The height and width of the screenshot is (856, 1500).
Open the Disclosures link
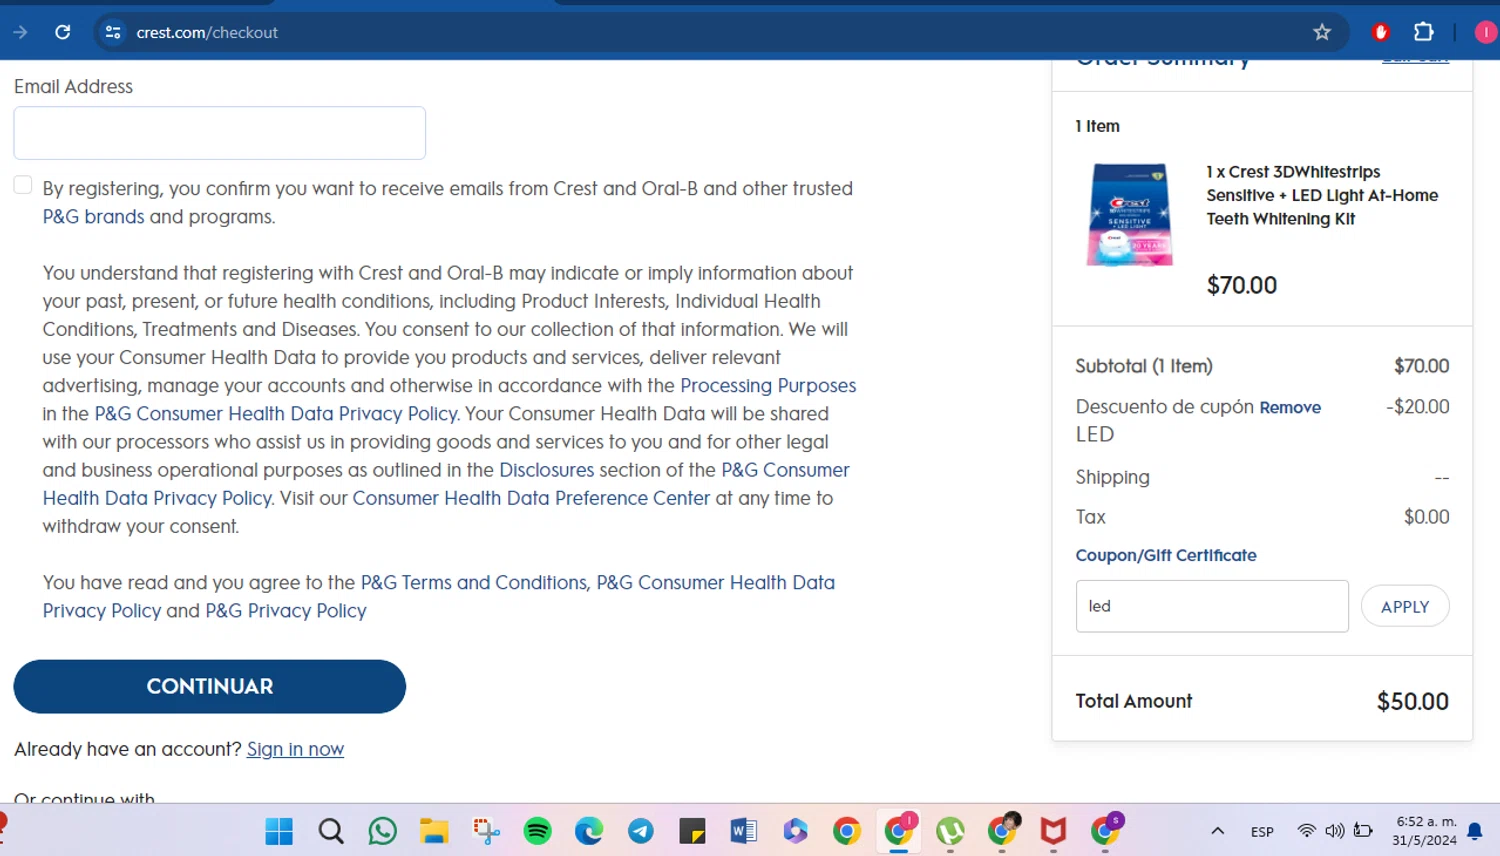(x=546, y=470)
